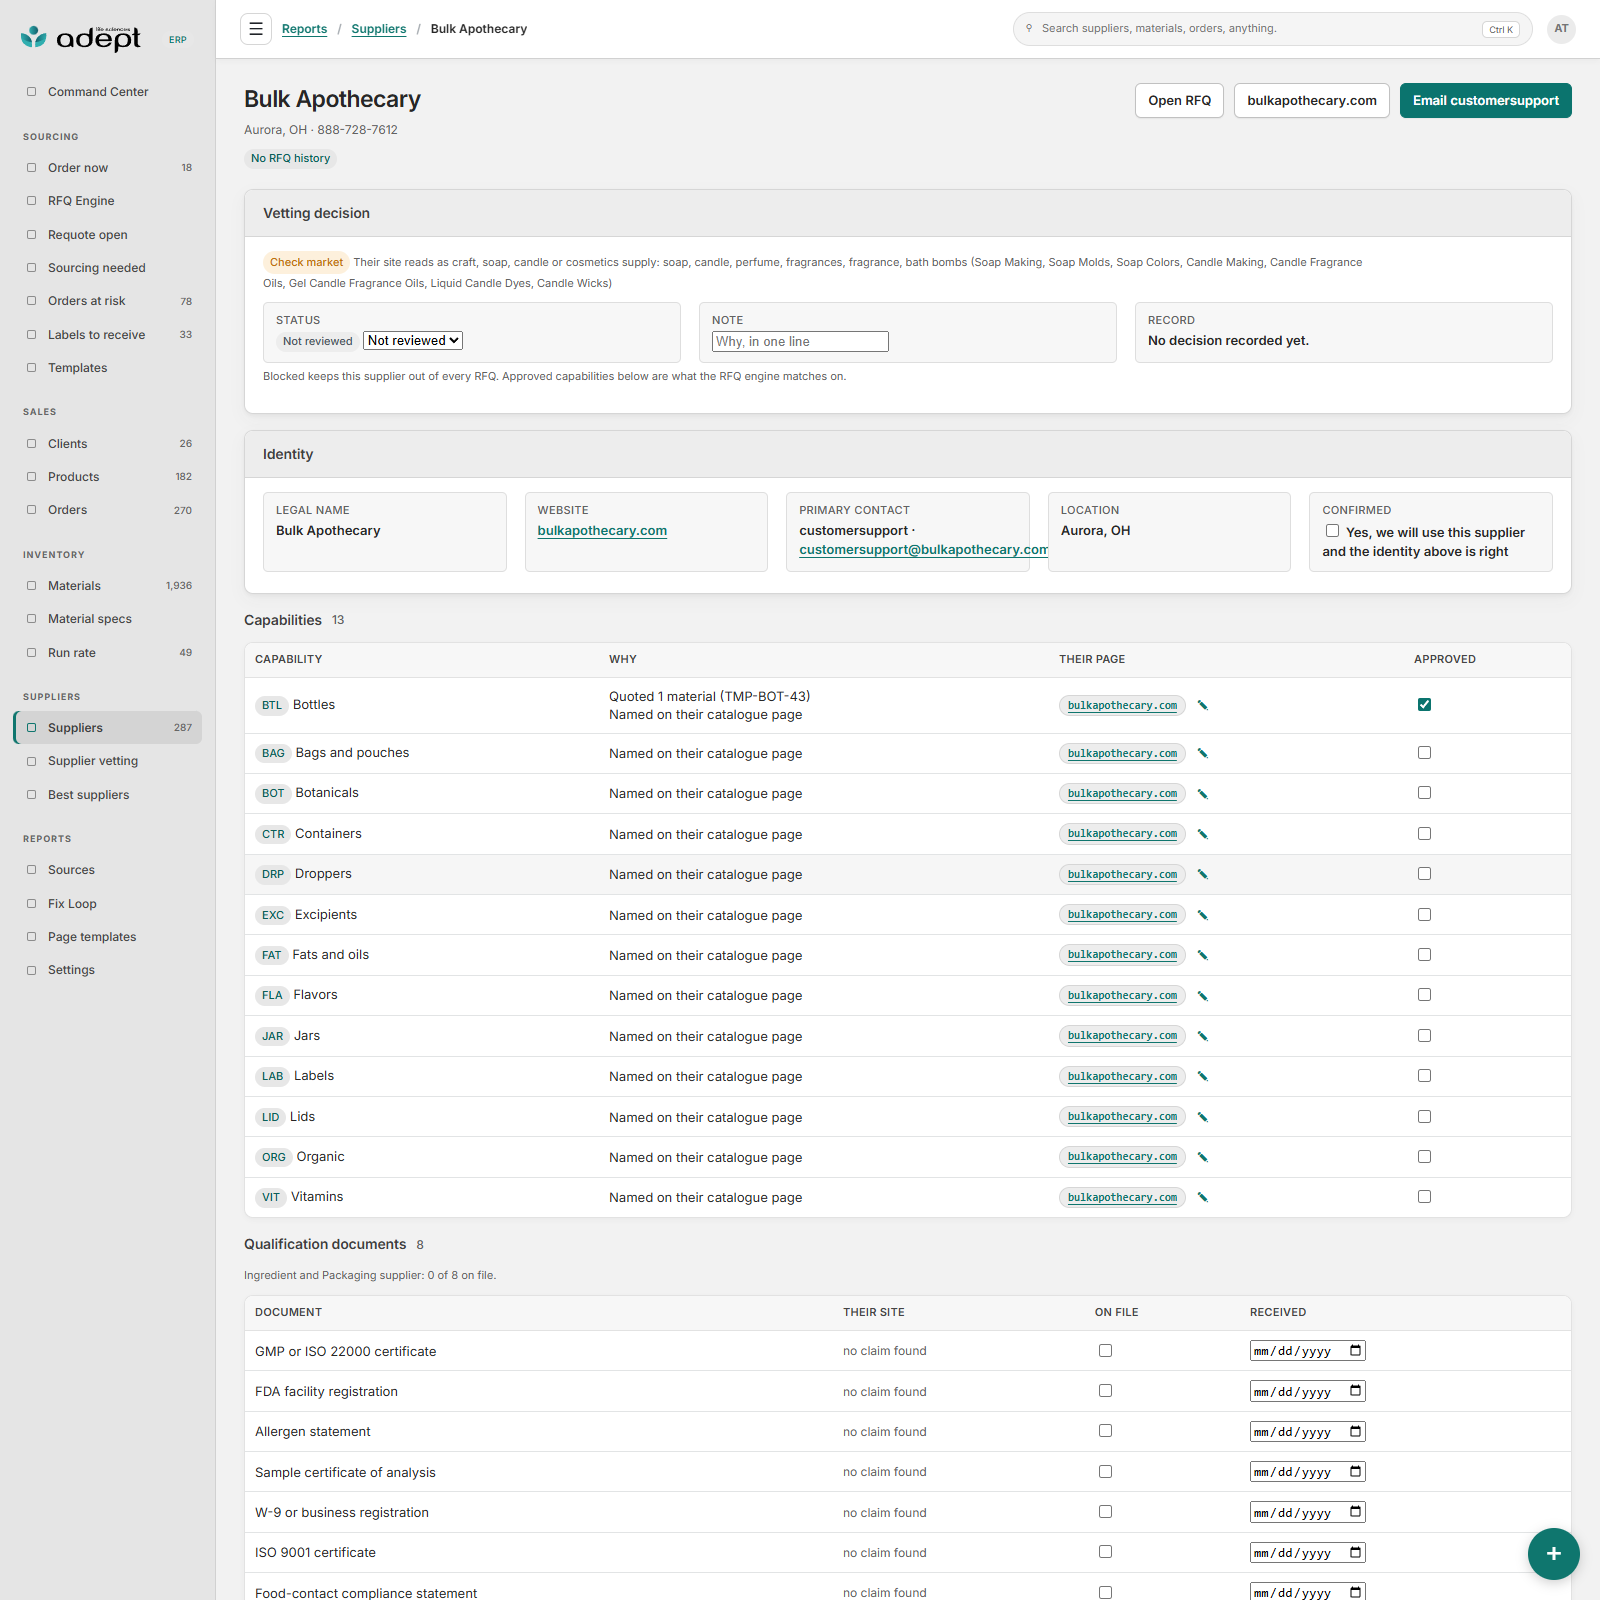Open calendar picker for GMP certificate date

(1356, 1351)
